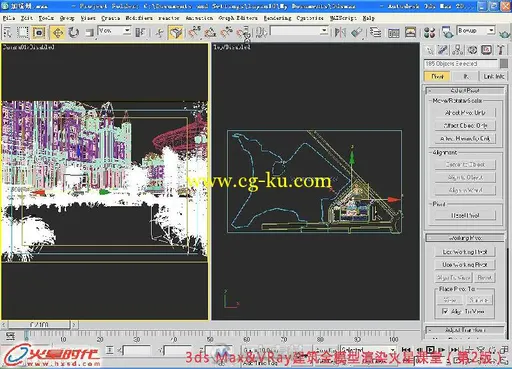
Task: Activate the Select and Rotate tool
Action: pyautogui.click(x=73, y=33)
